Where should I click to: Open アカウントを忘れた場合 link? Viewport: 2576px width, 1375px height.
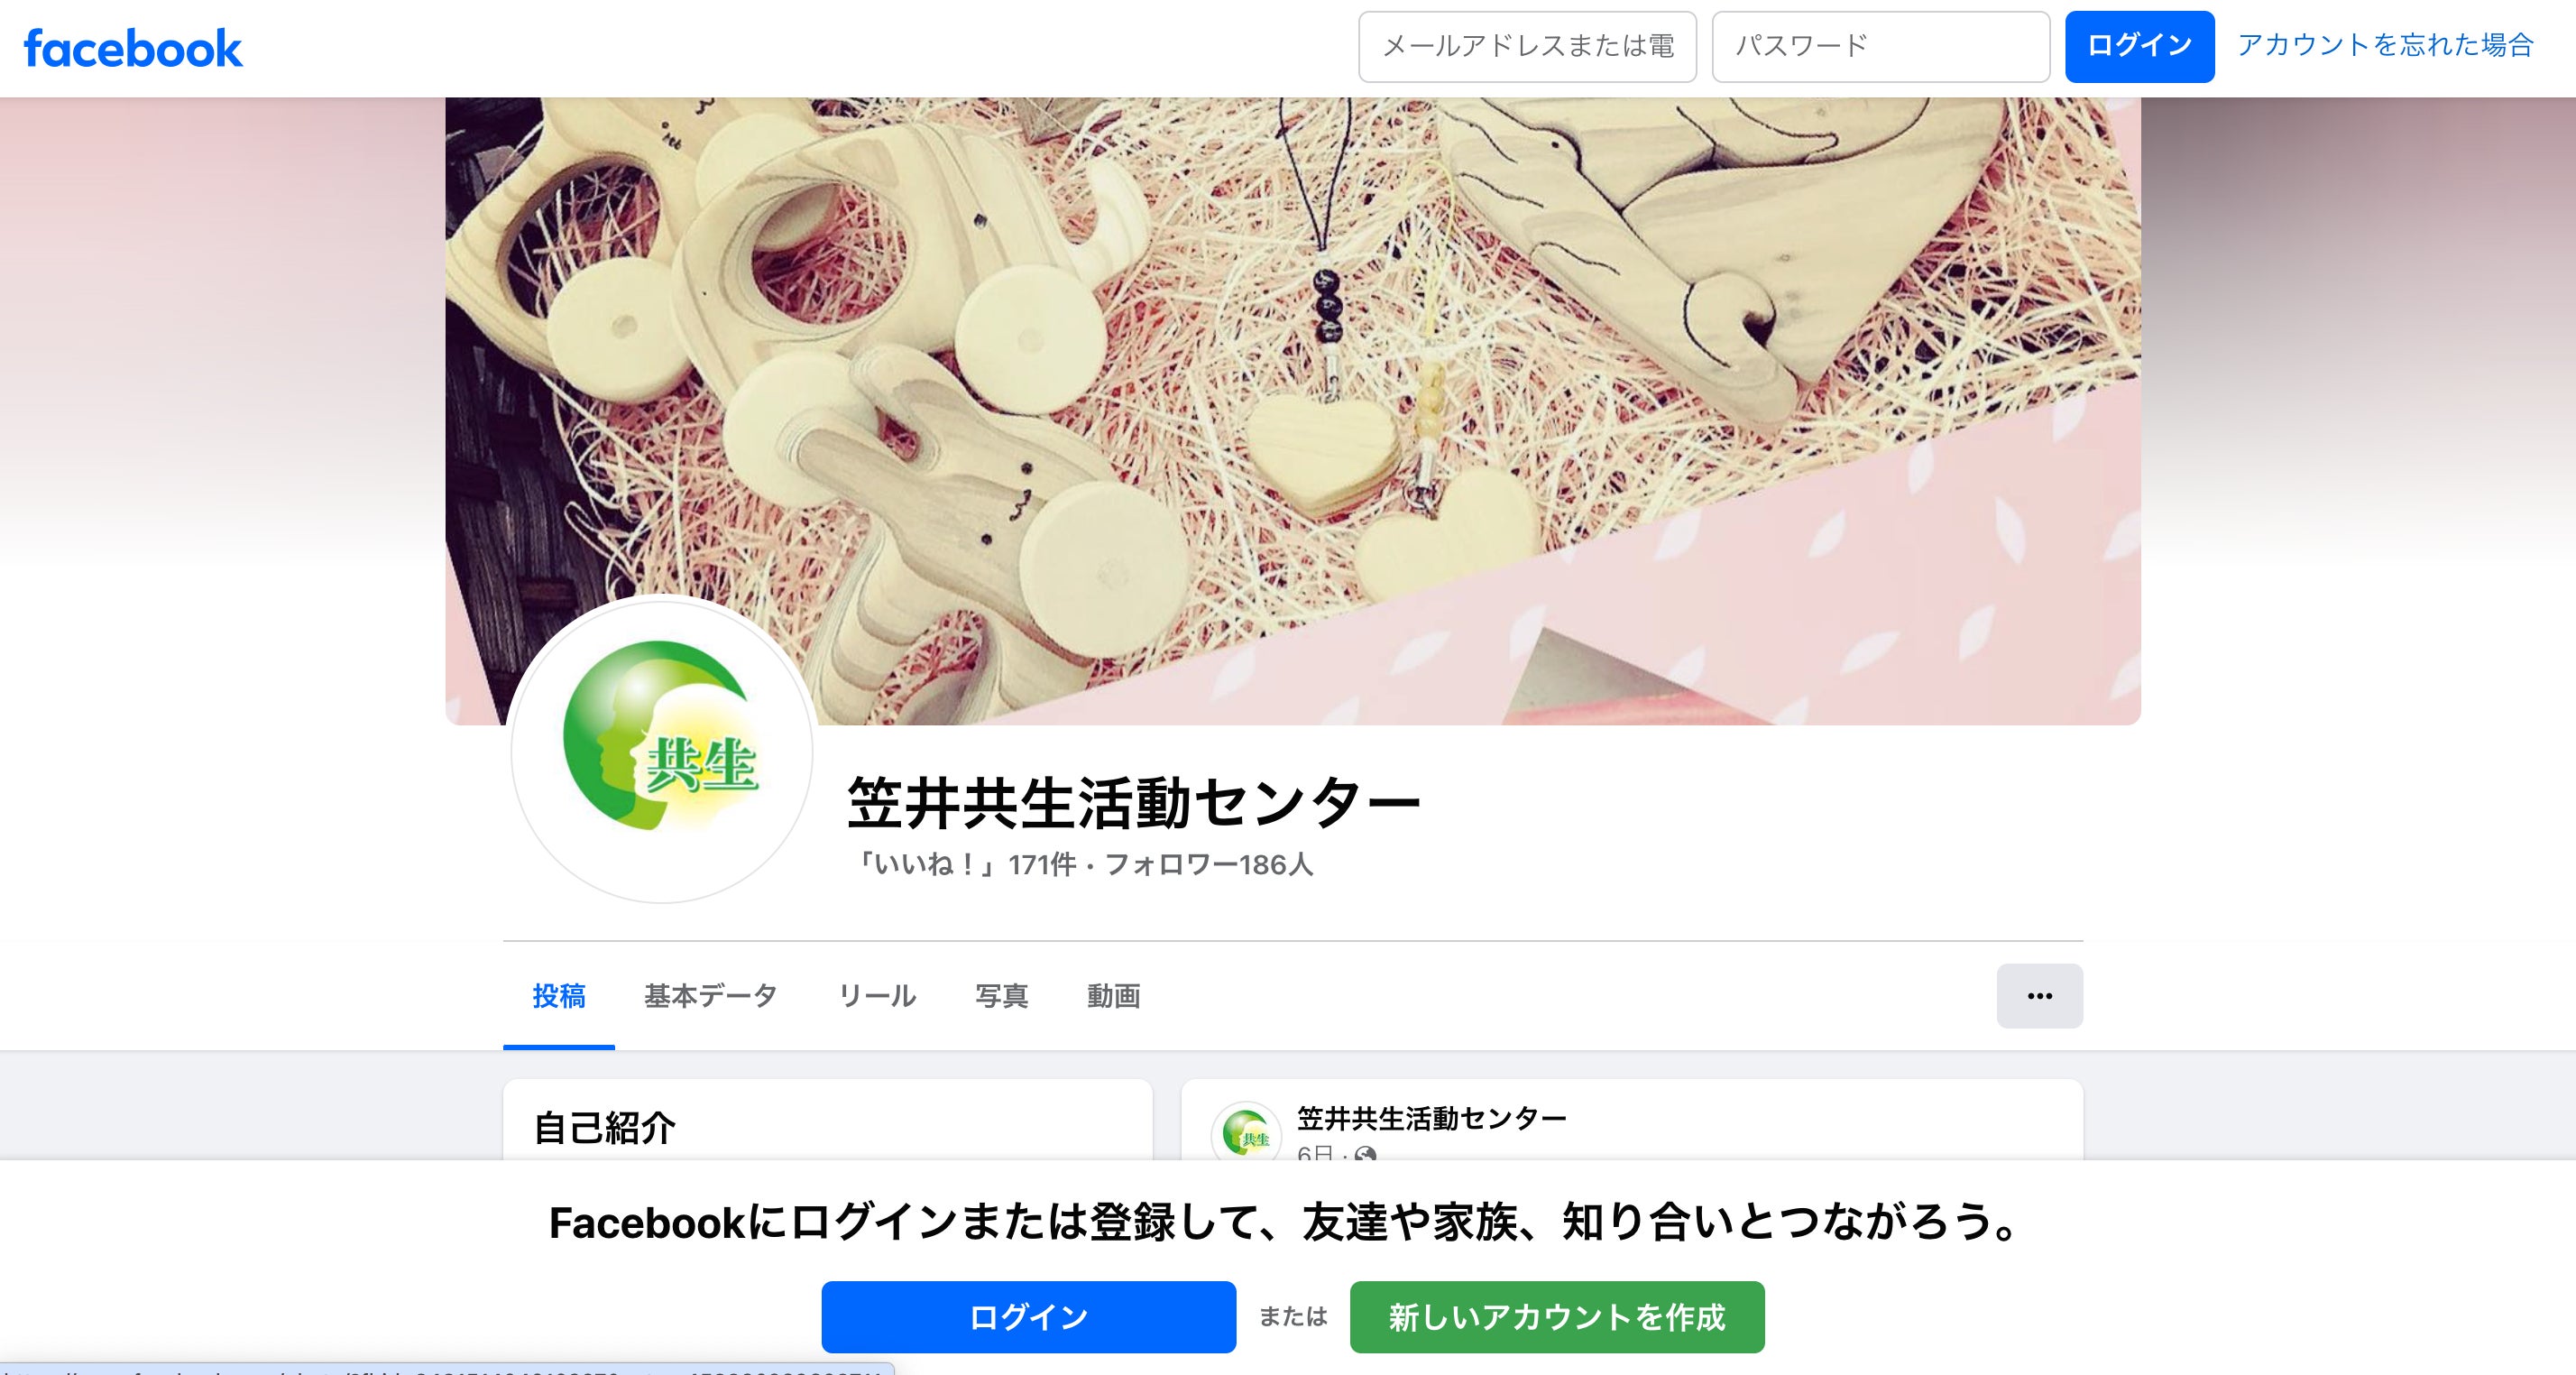[x=2385, y=45]
